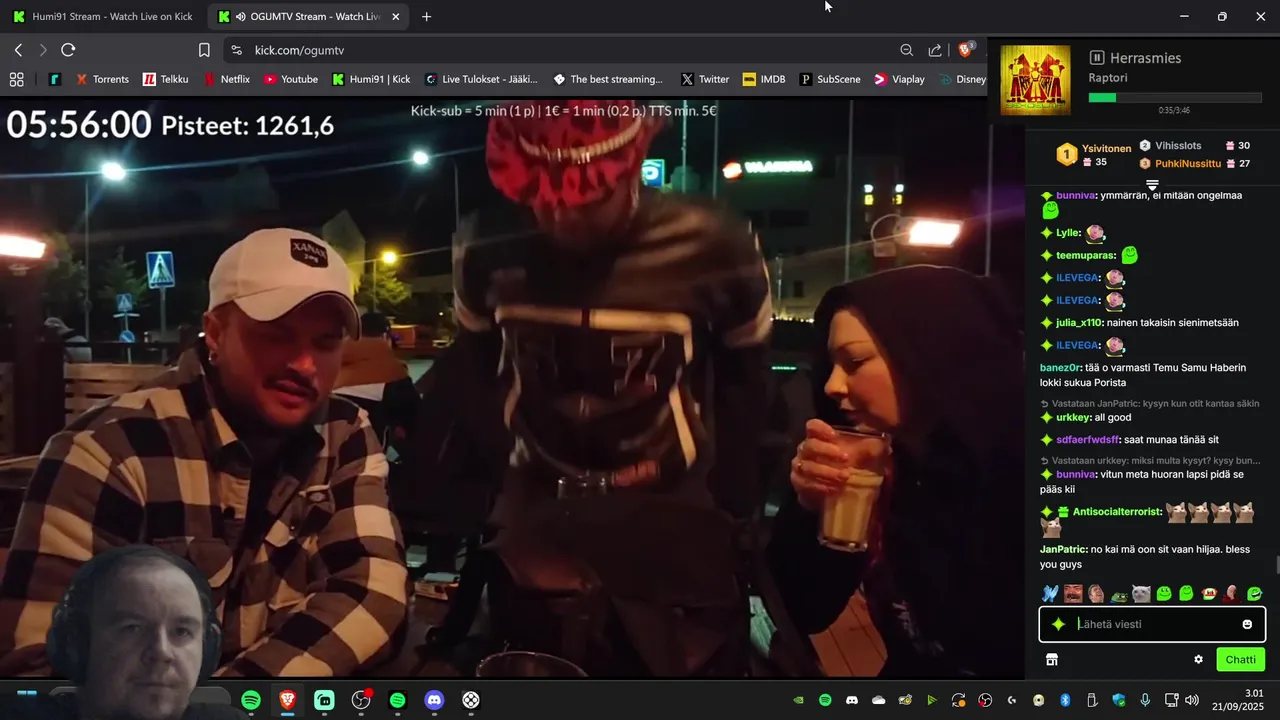1280x720 pixels.
Task: Share this page icon
Action: pyautogui.click(x=935, y=50)
